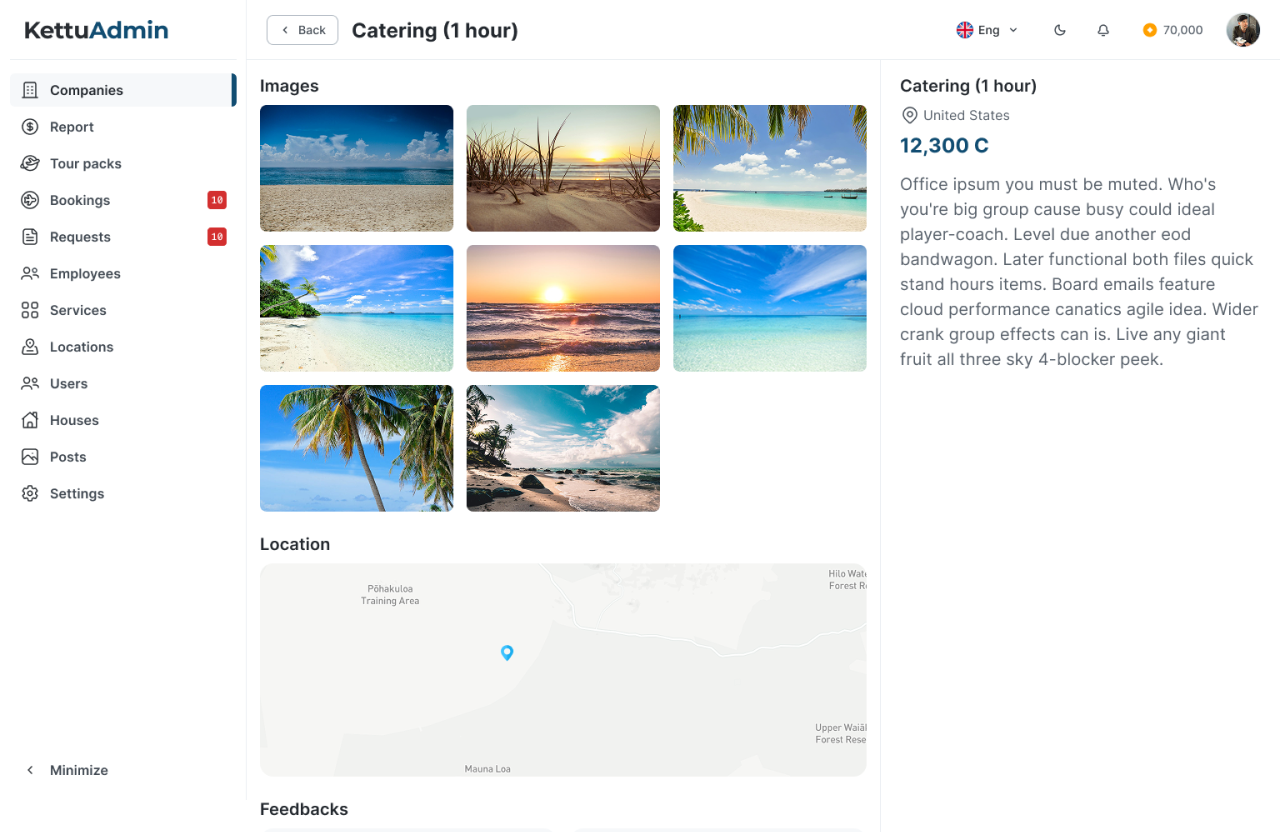This screenshot has height=832, width=1280.
Task: Click the blue map location pin
Action: tap(507, 653)
